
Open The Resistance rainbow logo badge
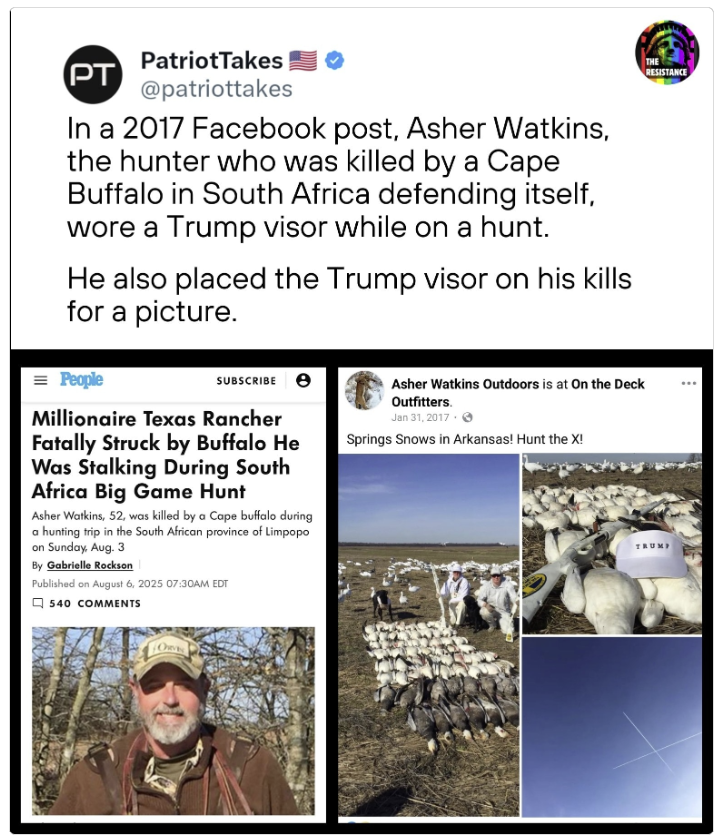click(667, 52)
